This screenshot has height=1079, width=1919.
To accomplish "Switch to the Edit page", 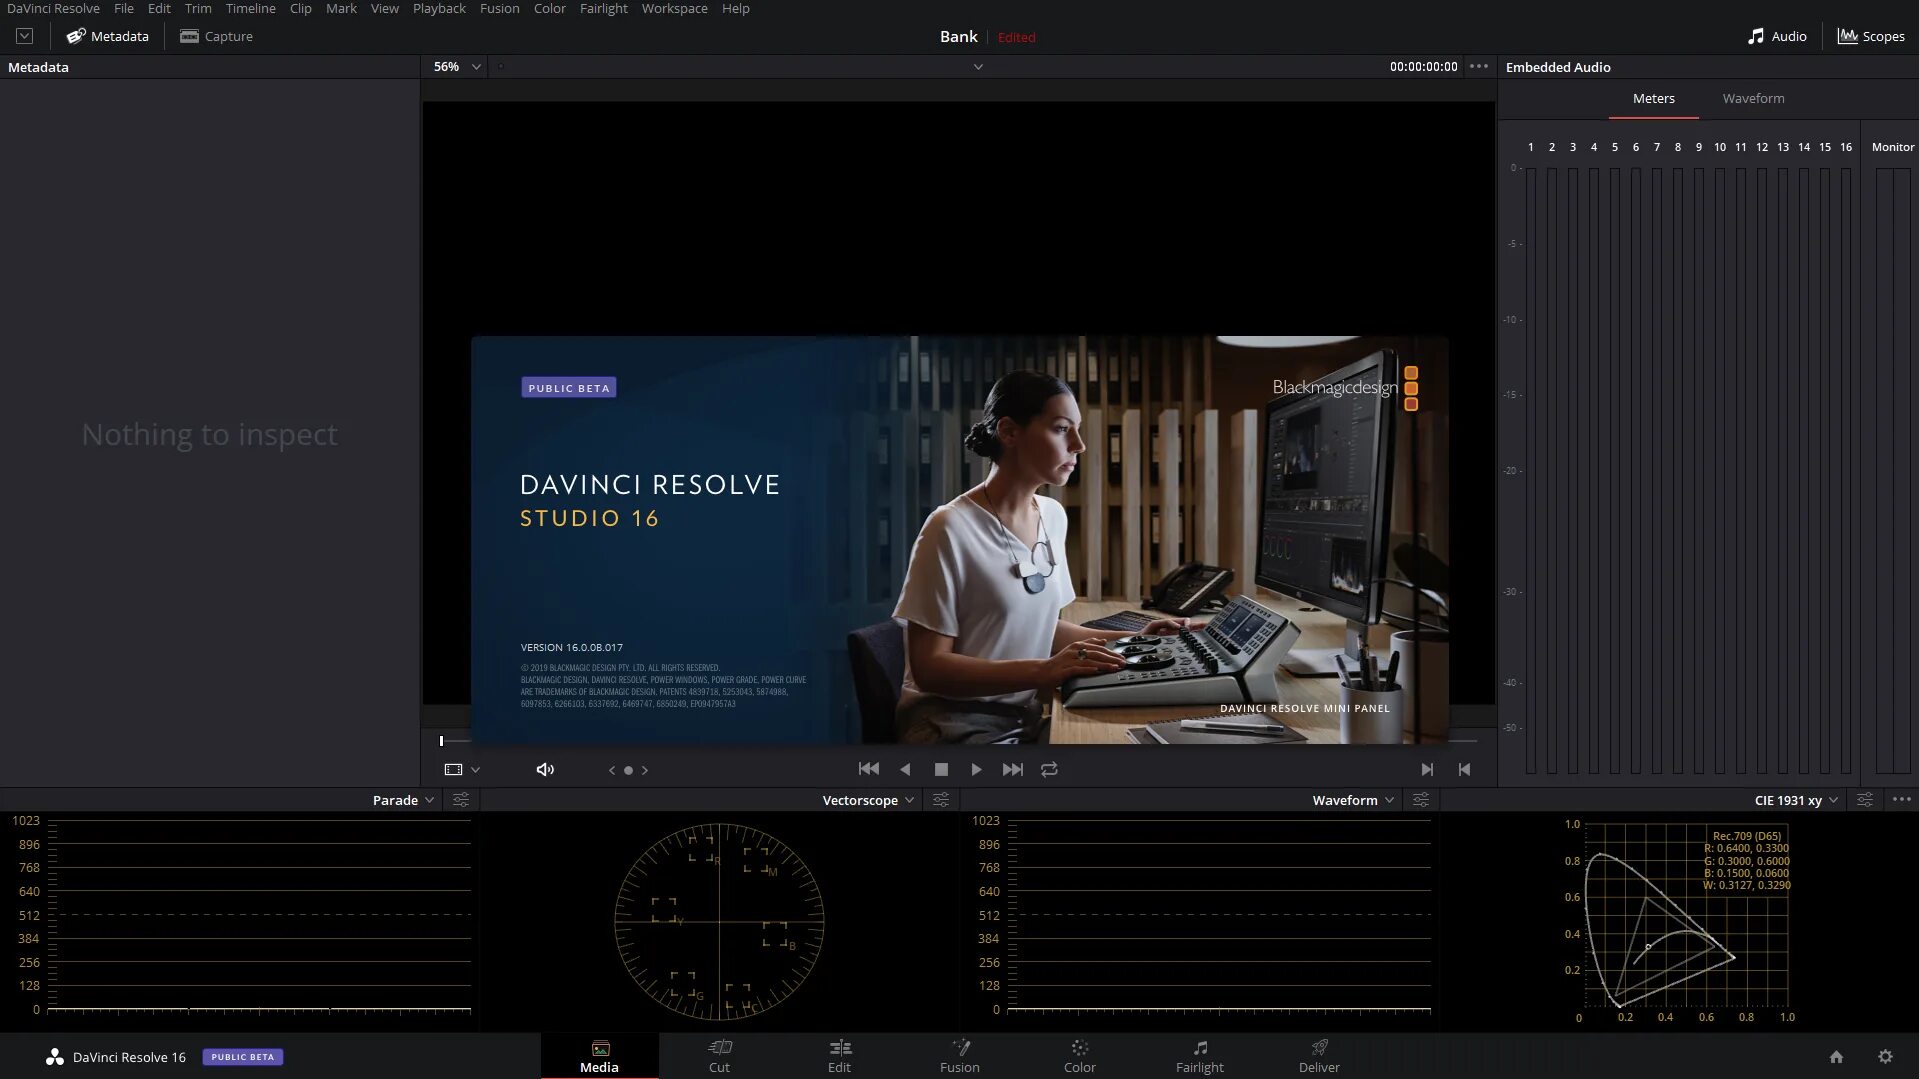I will (x=839, y=1056).
